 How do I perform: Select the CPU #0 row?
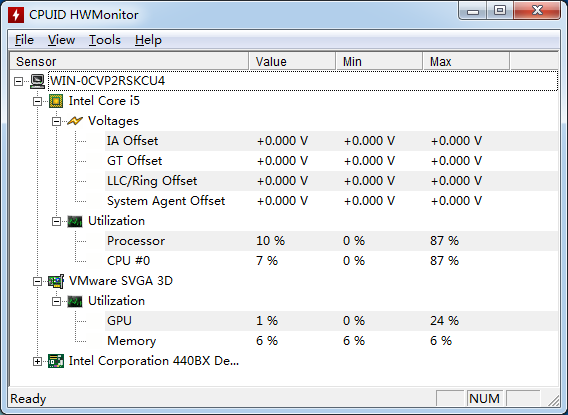tap(331, 261)
